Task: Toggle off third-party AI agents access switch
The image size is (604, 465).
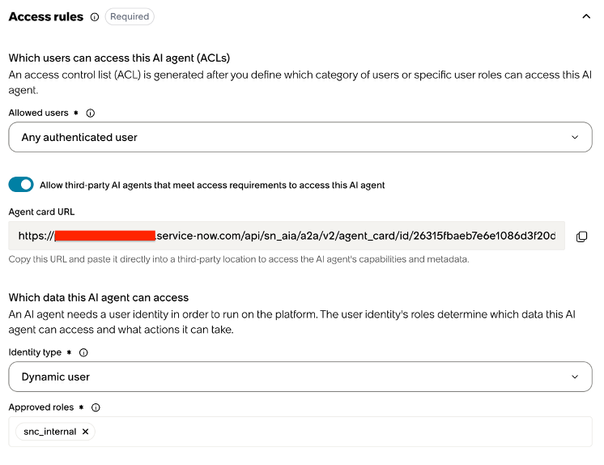Action: (x=21, y=185)
